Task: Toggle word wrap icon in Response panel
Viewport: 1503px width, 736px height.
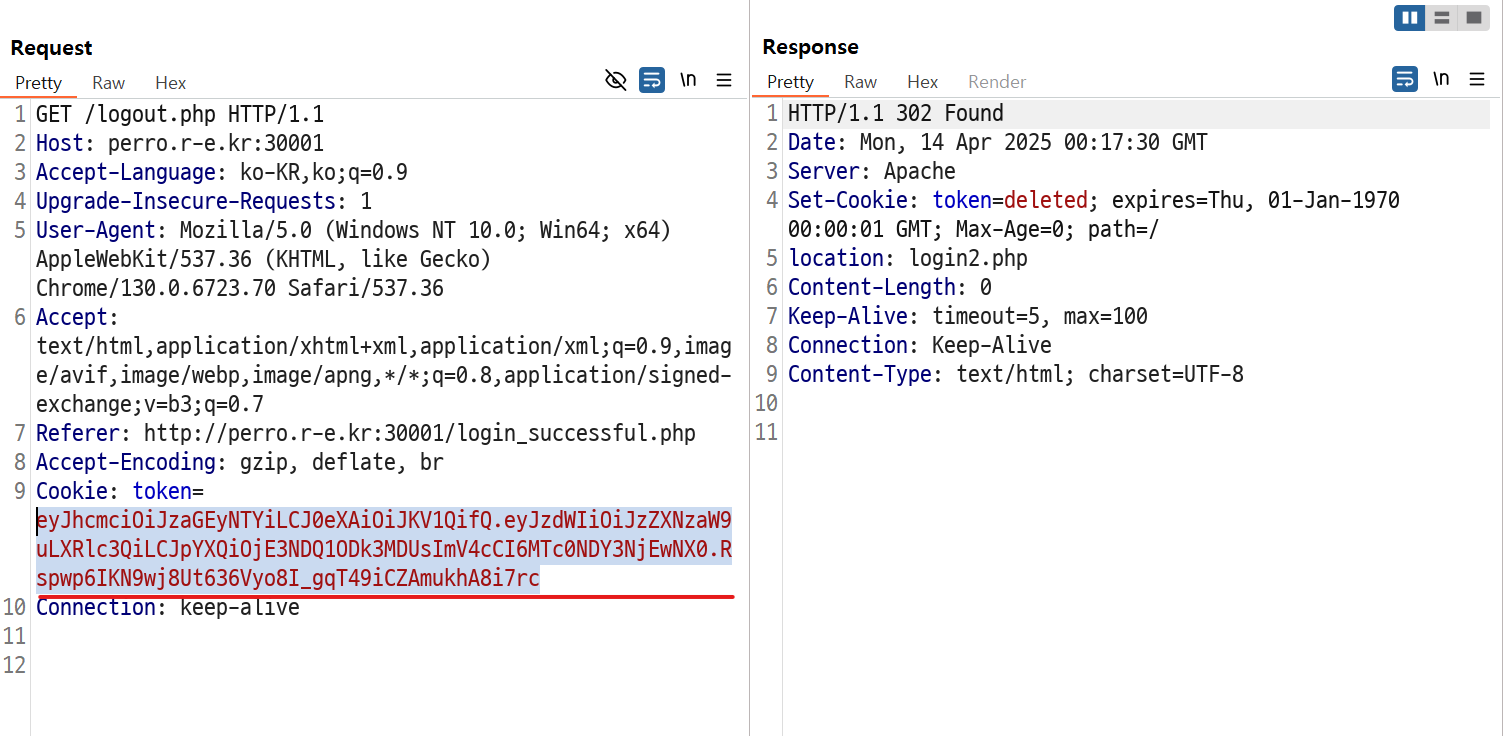Action: click(x=1405, y=80)
